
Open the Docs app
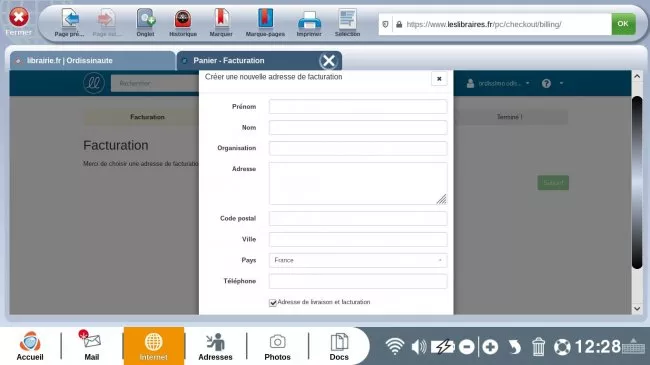point(339,346)
